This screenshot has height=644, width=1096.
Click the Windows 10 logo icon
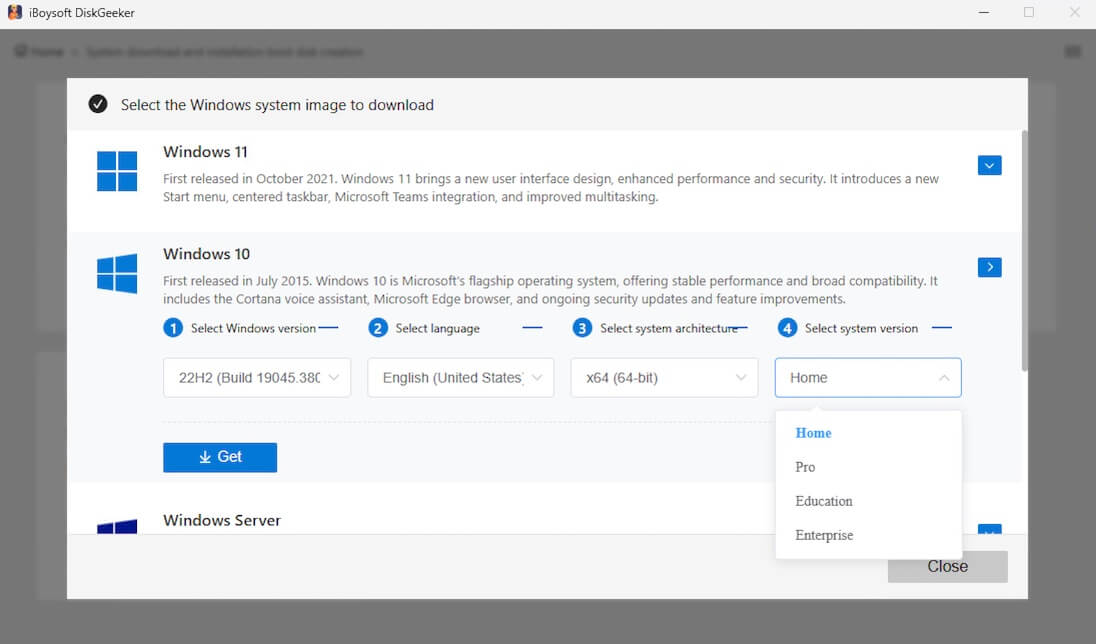tap(117, 273)
